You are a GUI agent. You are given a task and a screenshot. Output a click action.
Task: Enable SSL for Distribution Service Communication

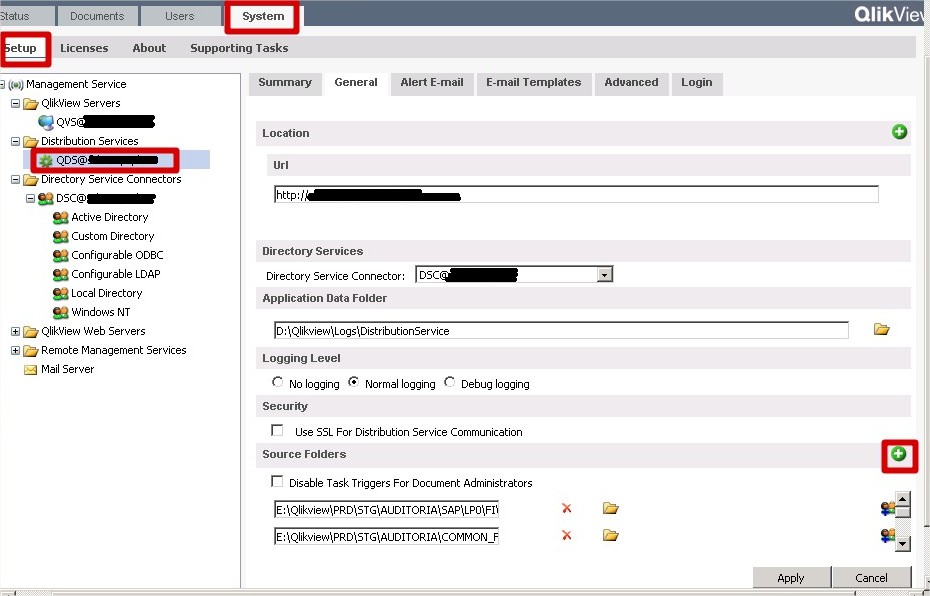(x=277, y=430)
